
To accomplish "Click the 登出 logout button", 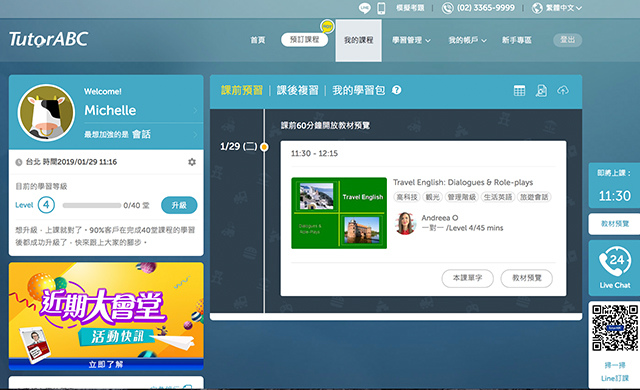I will click(x=567, y=40).
